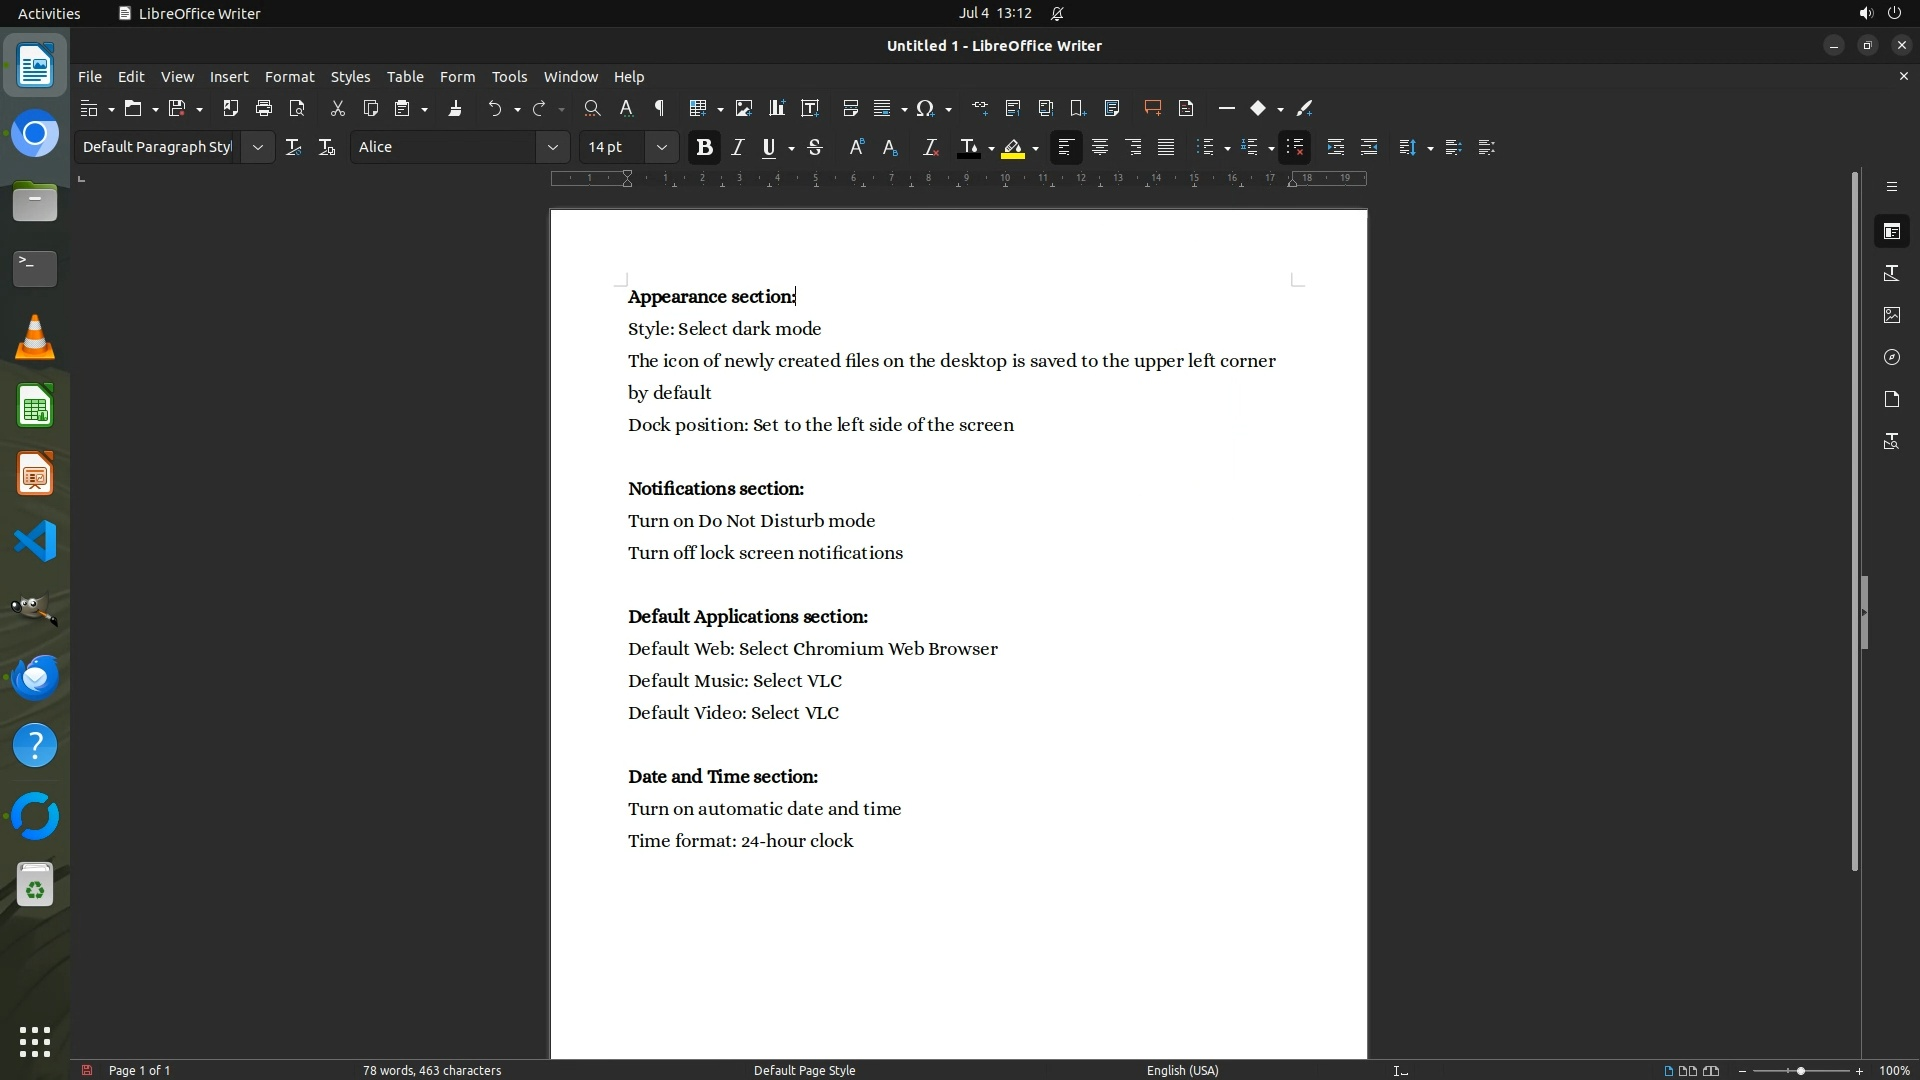Image resolution: width=1920 pixels, height=1080 pixels.
Task: Insert image using toolbar icon
Action: click(x=743, y=108)
